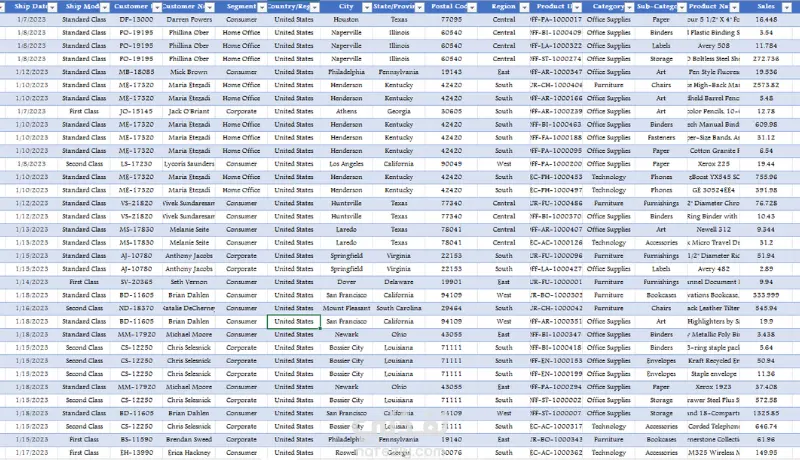Expand the Country/Region filter arrow

tap(315, 7)
